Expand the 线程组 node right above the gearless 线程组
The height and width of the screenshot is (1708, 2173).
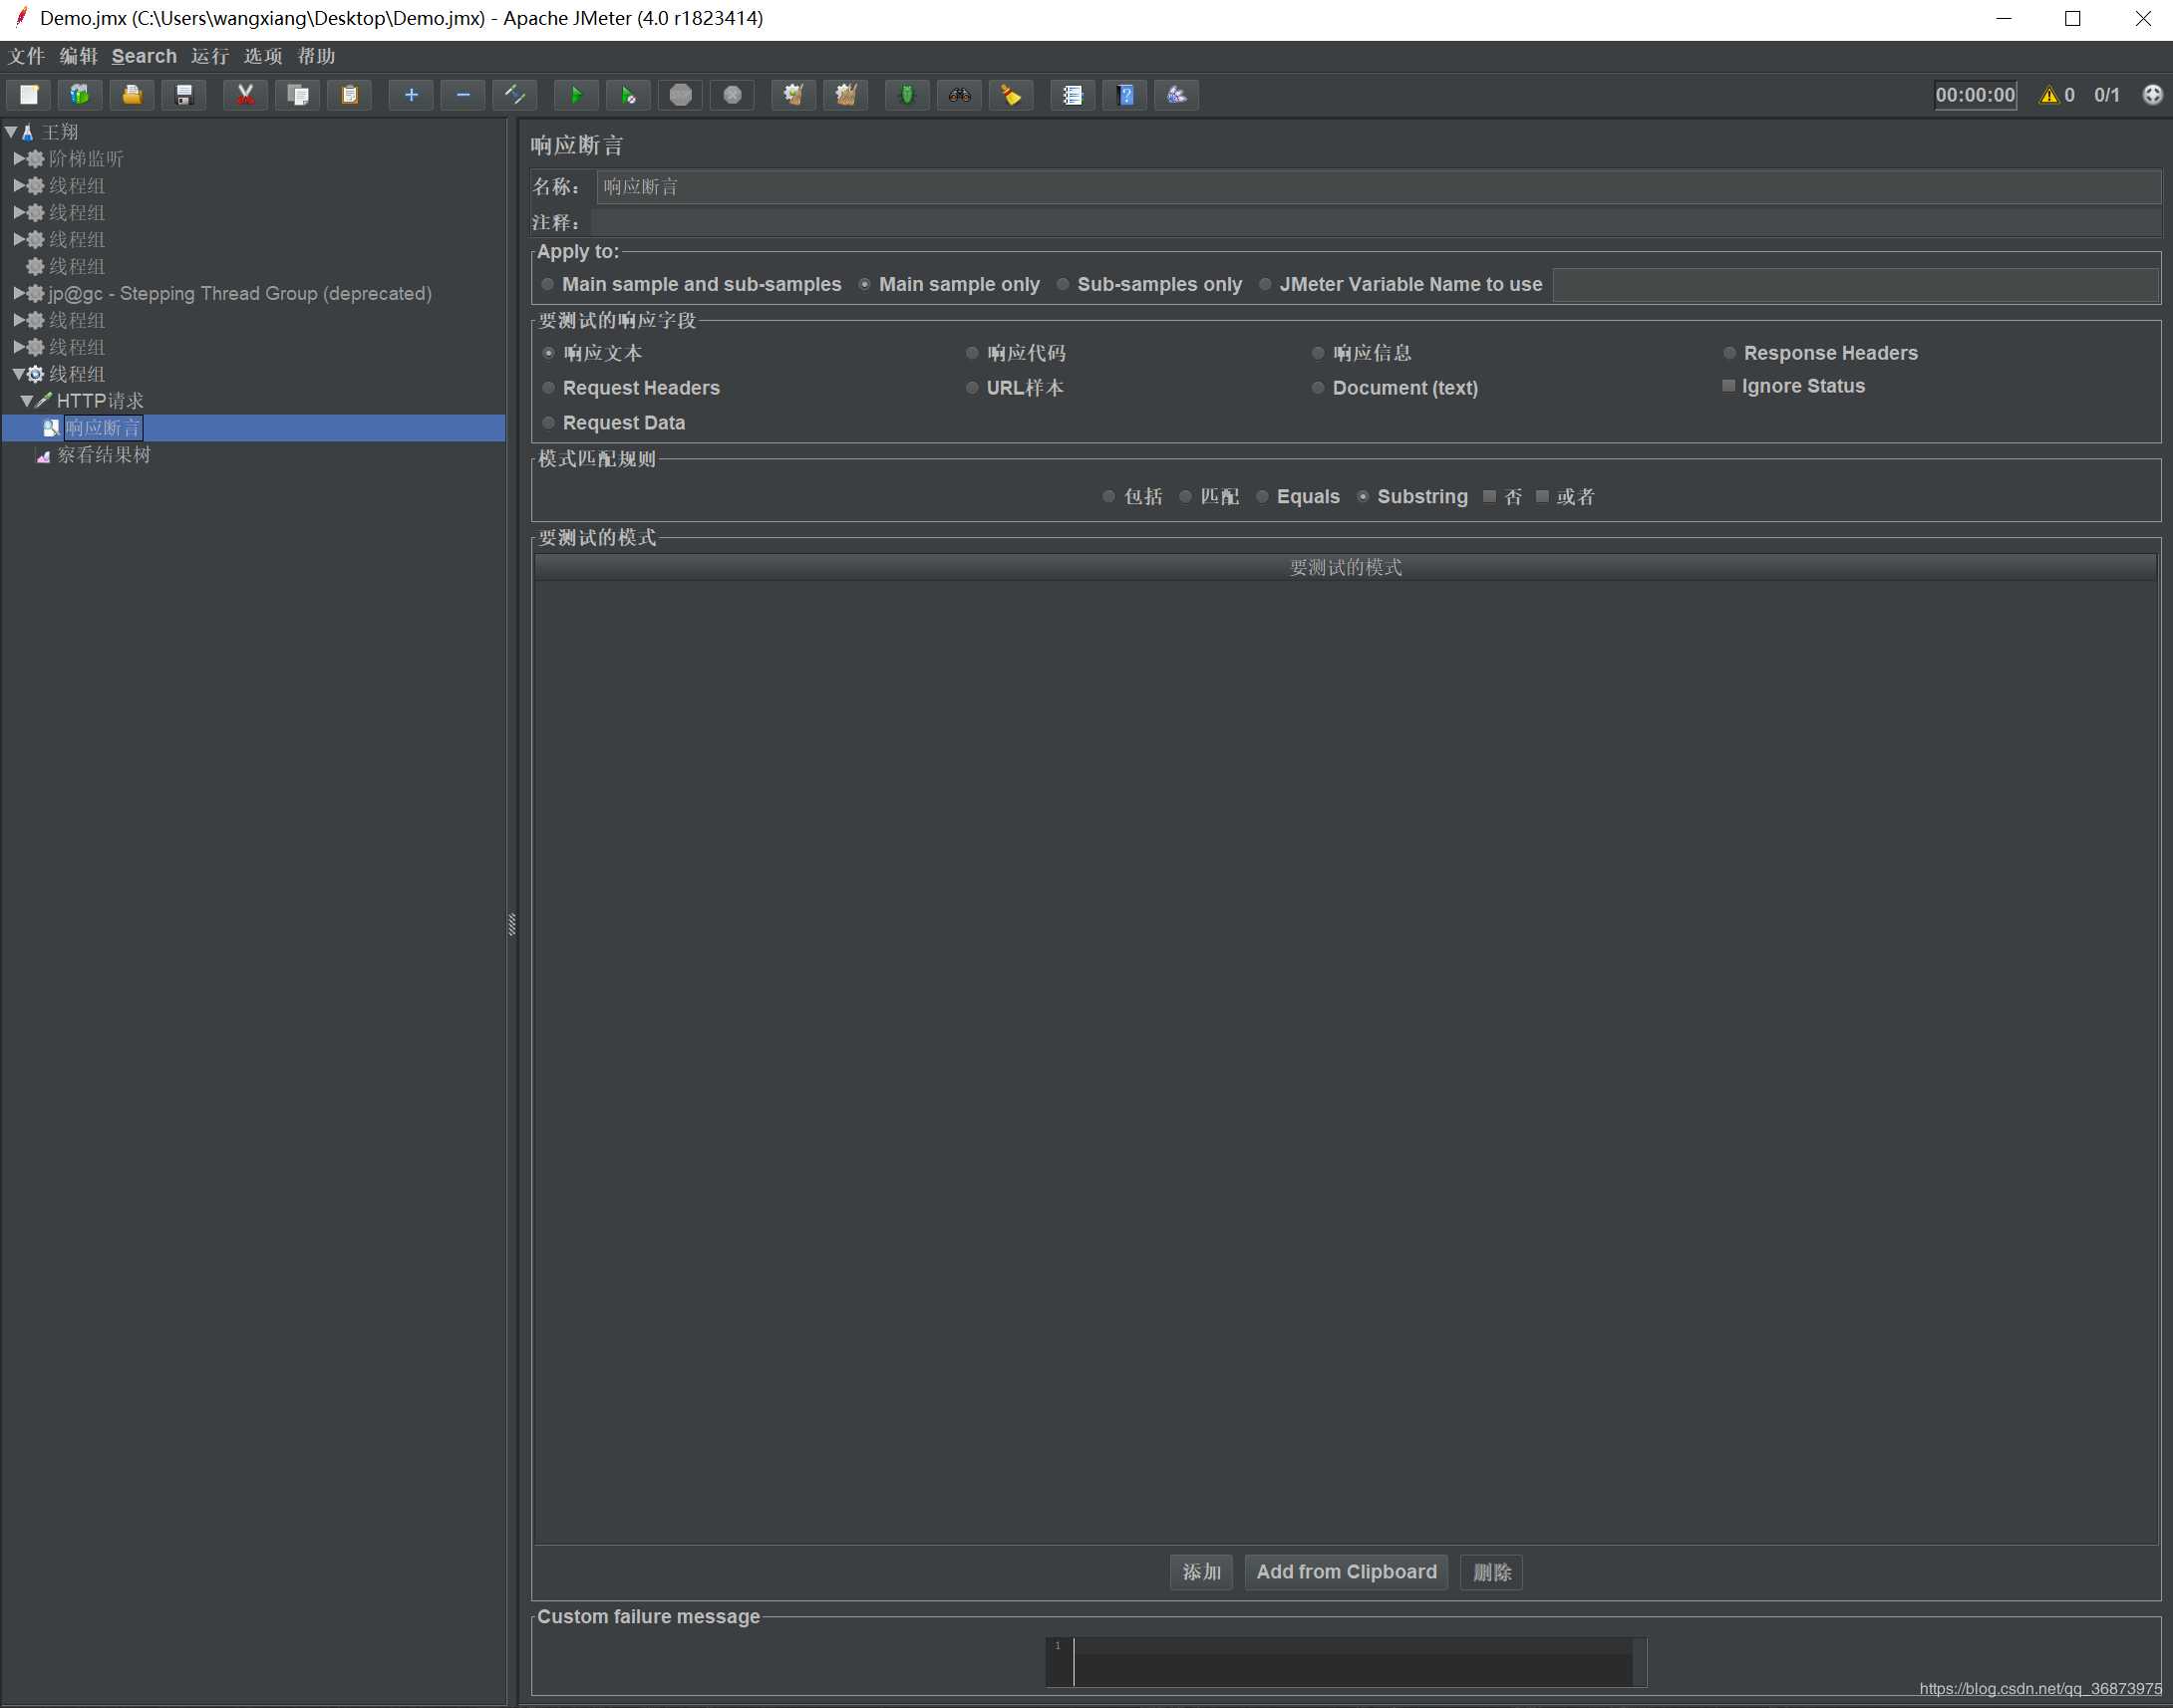(x=18, y=239)
